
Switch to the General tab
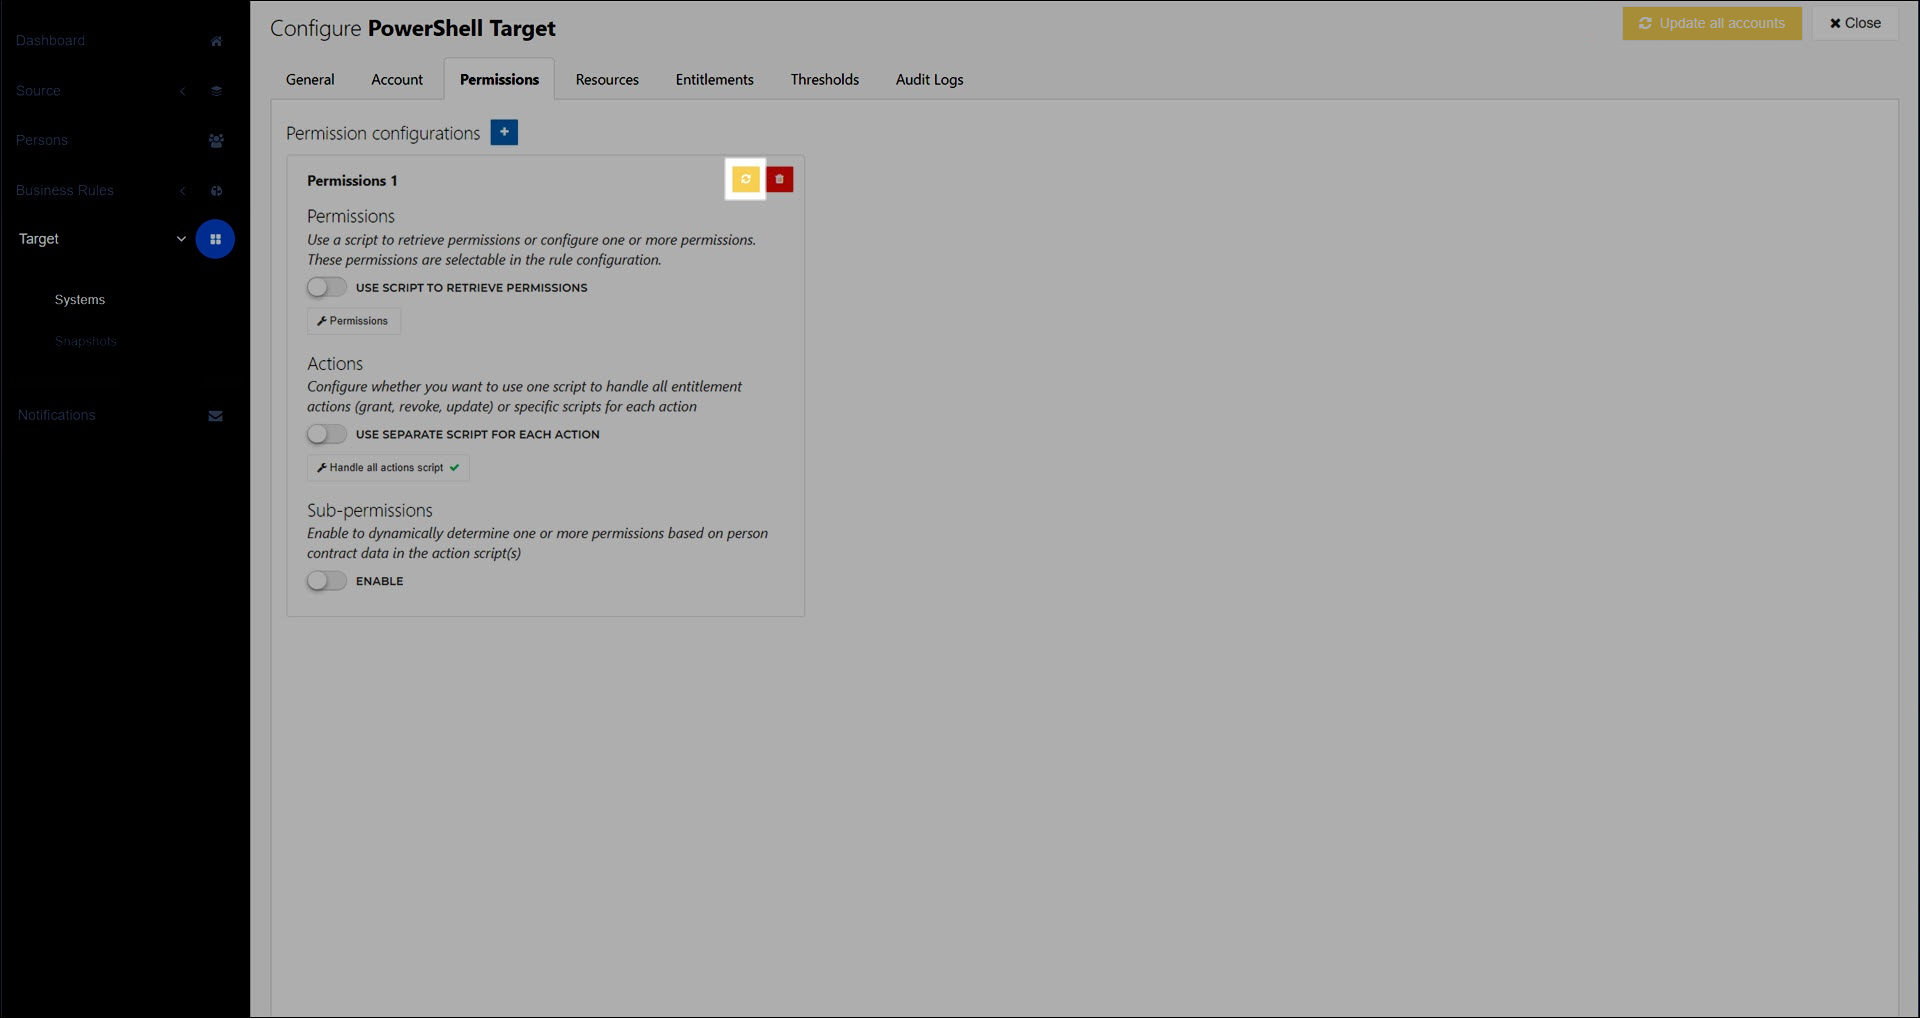[310, 79]
